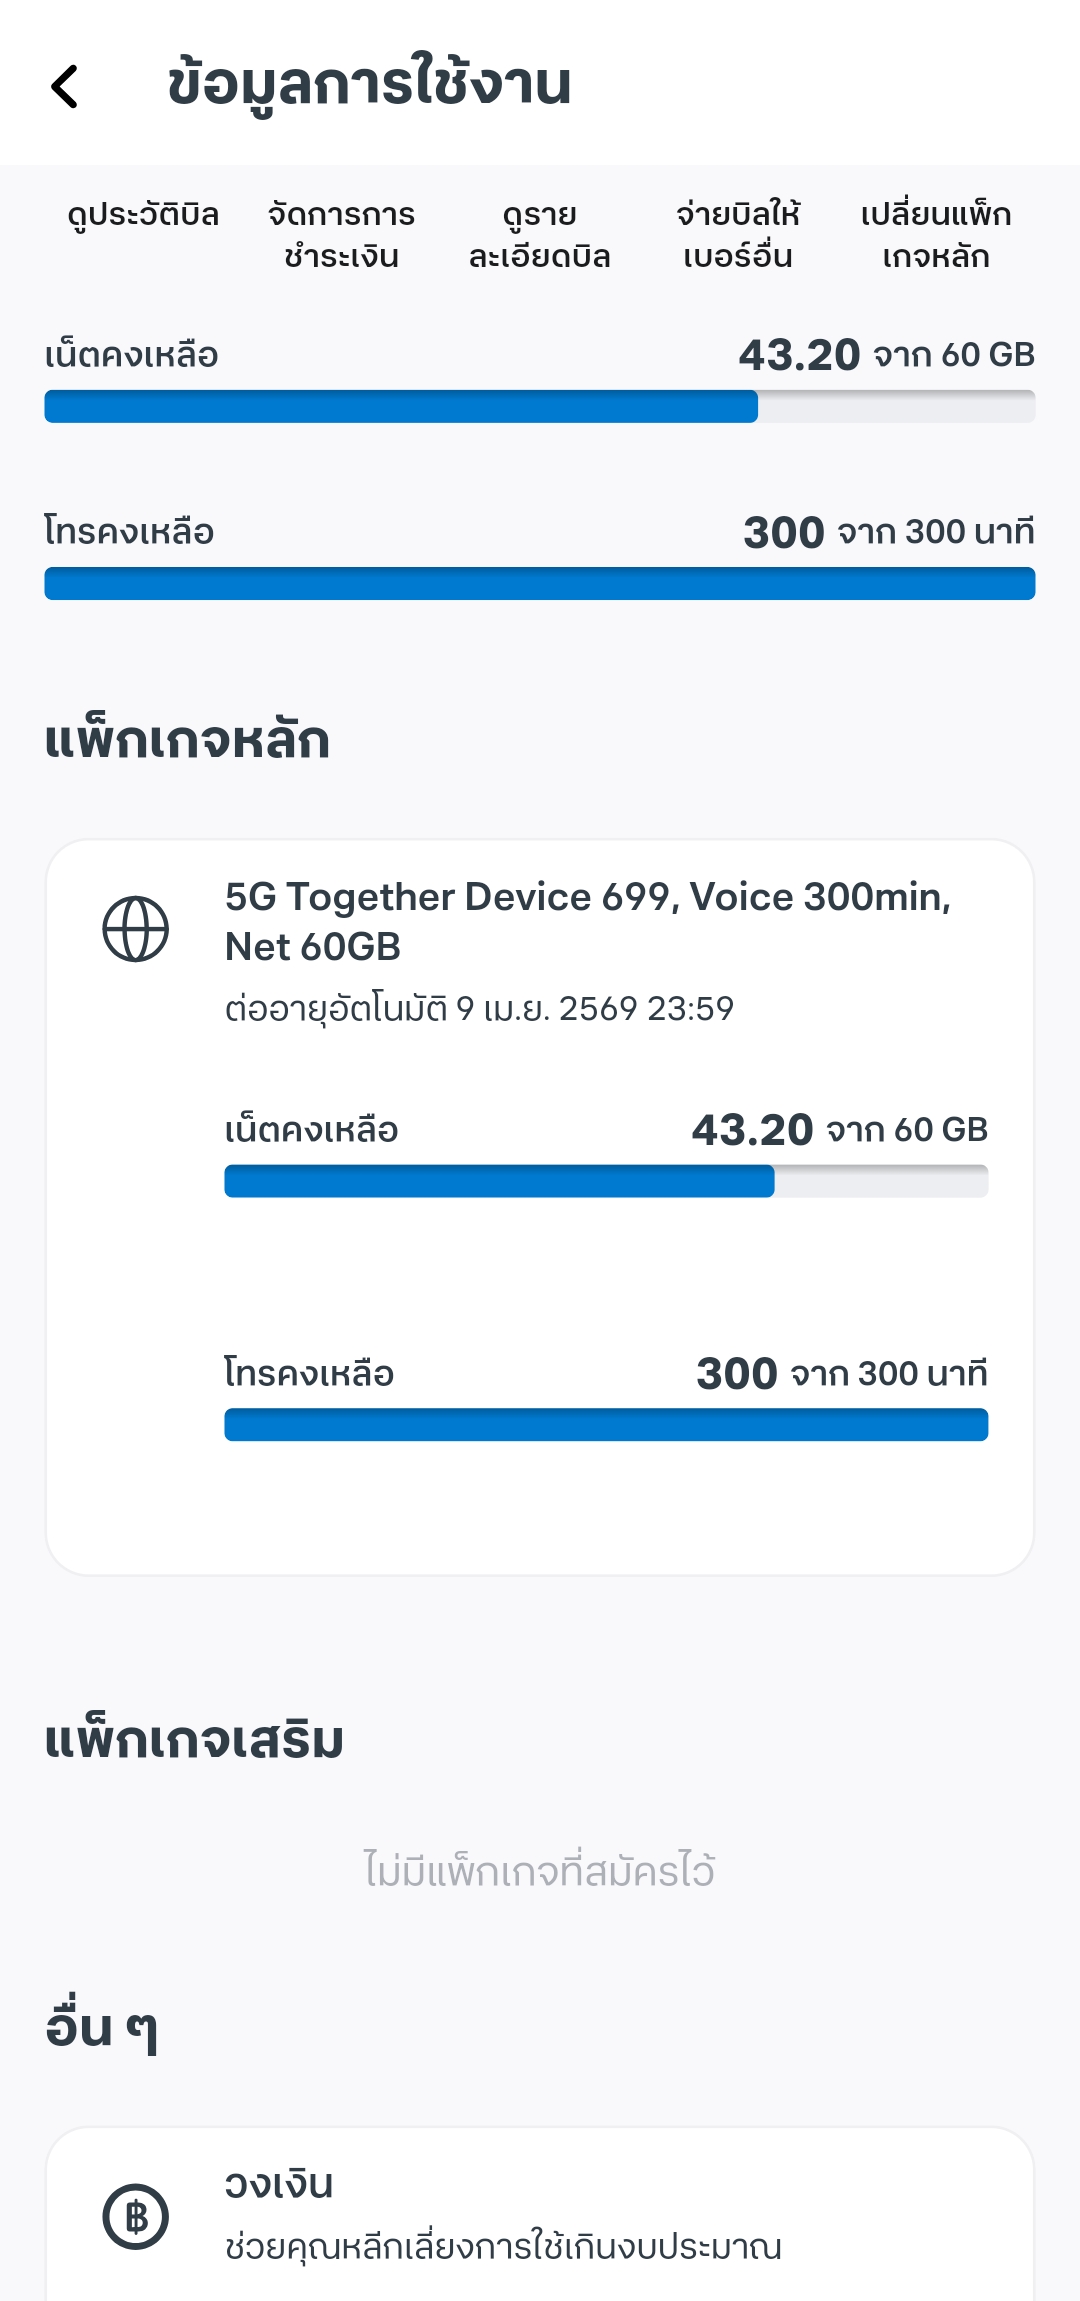Open ดูประวัติบิล shortcut
The image size is (1080, 2301).
coord(143,215)
